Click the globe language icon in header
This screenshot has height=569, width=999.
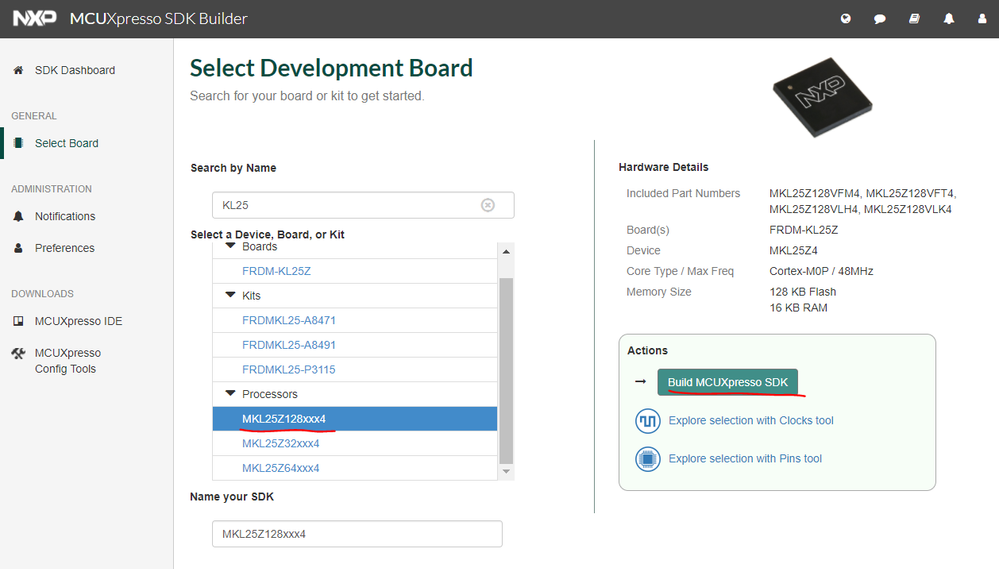click(x=846, y=19)
